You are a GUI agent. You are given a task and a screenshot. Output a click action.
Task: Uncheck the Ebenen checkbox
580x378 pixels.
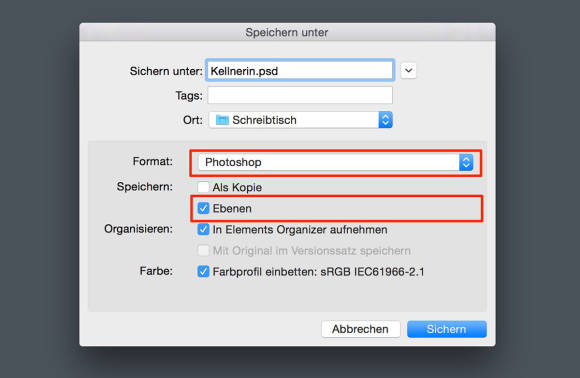(x=203, y=208)
